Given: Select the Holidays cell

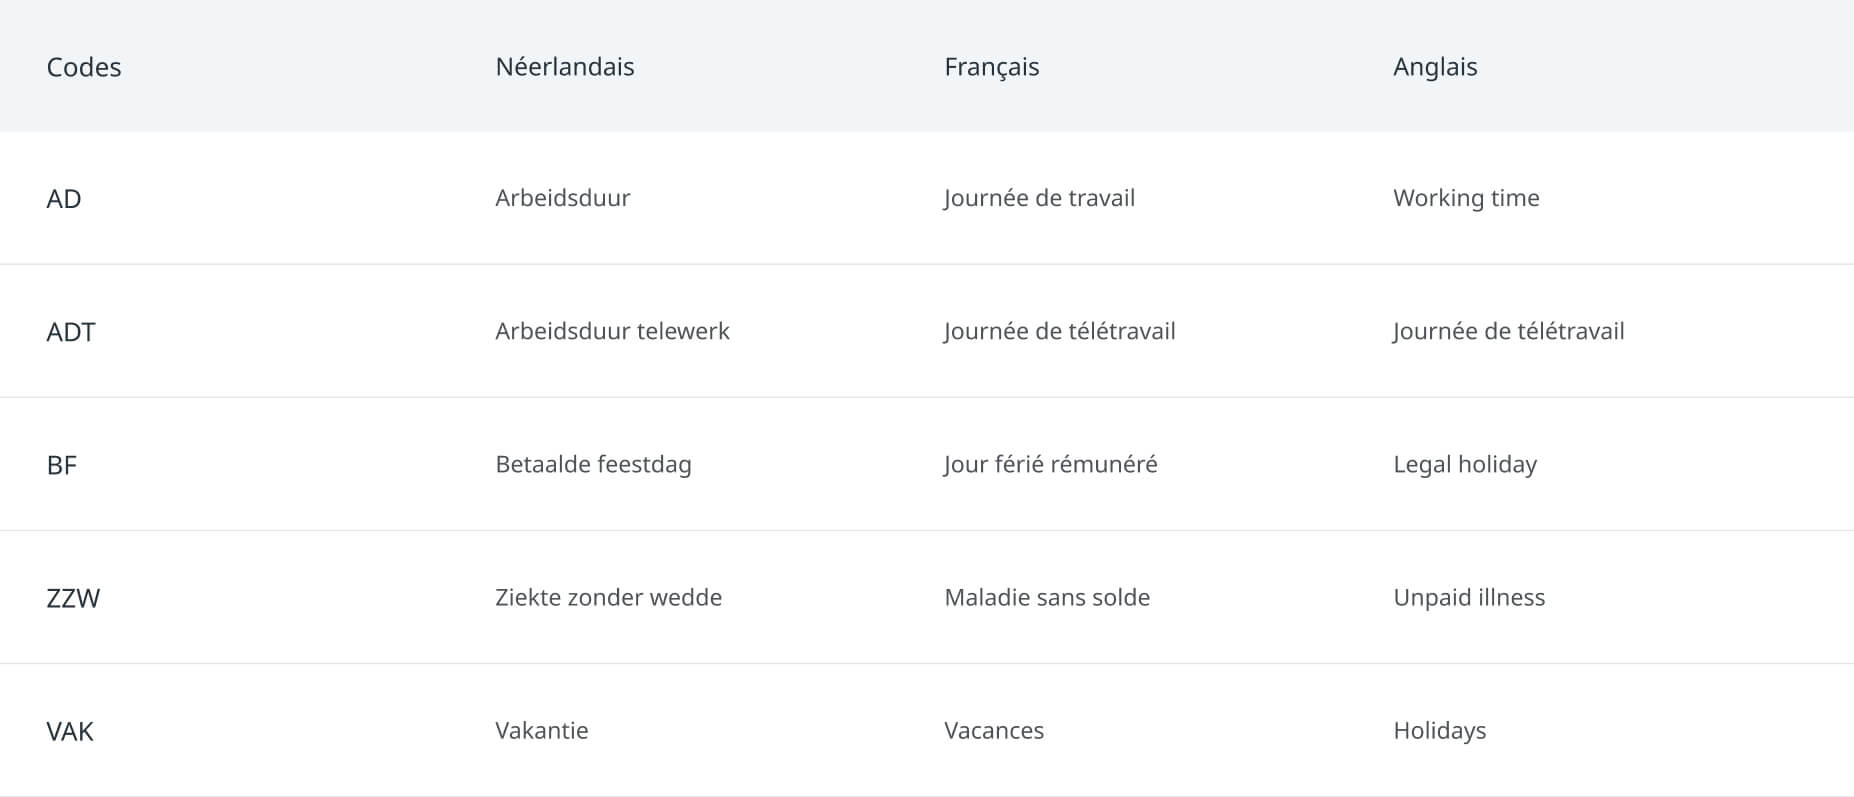Looking at the screenshot, I should 1439,730.
